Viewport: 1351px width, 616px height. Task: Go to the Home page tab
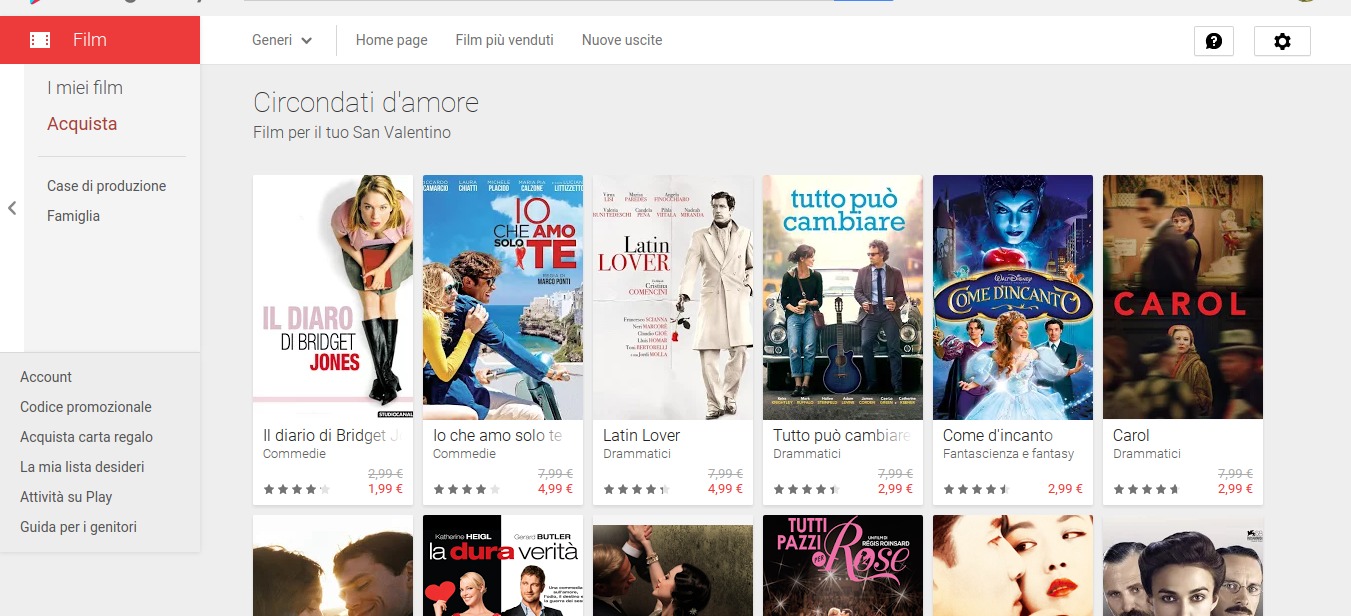pyautogui.click(x=392, y=40)
